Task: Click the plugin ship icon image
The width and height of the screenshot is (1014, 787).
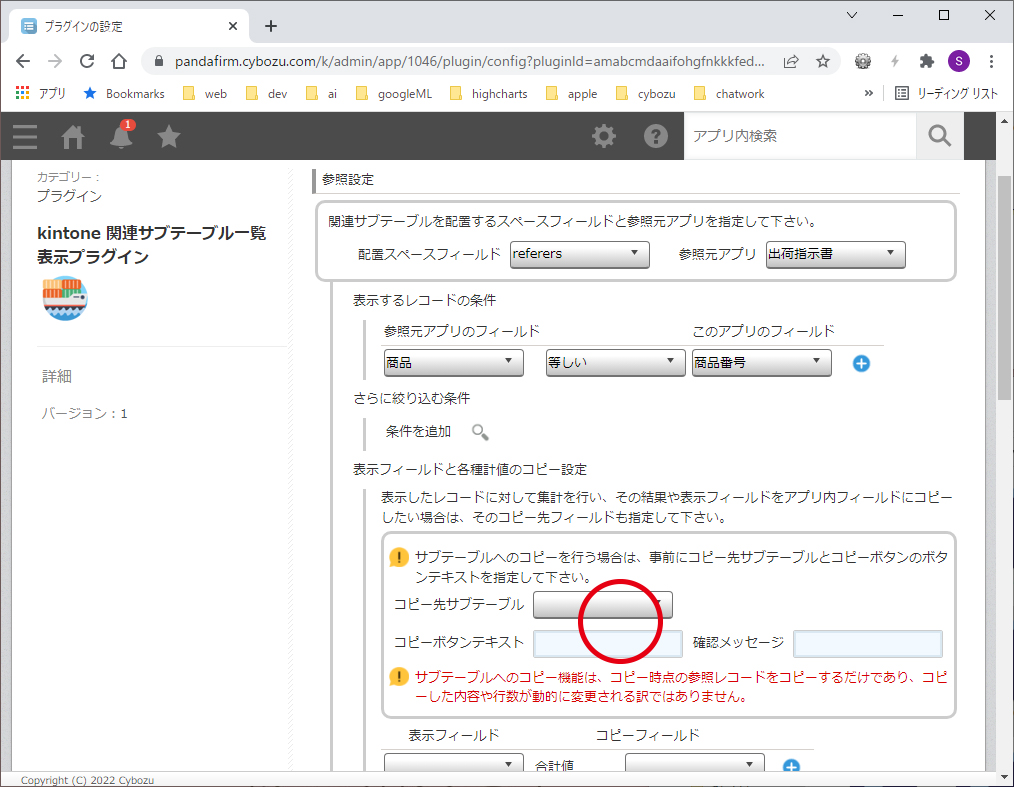Action: [65, 298]
